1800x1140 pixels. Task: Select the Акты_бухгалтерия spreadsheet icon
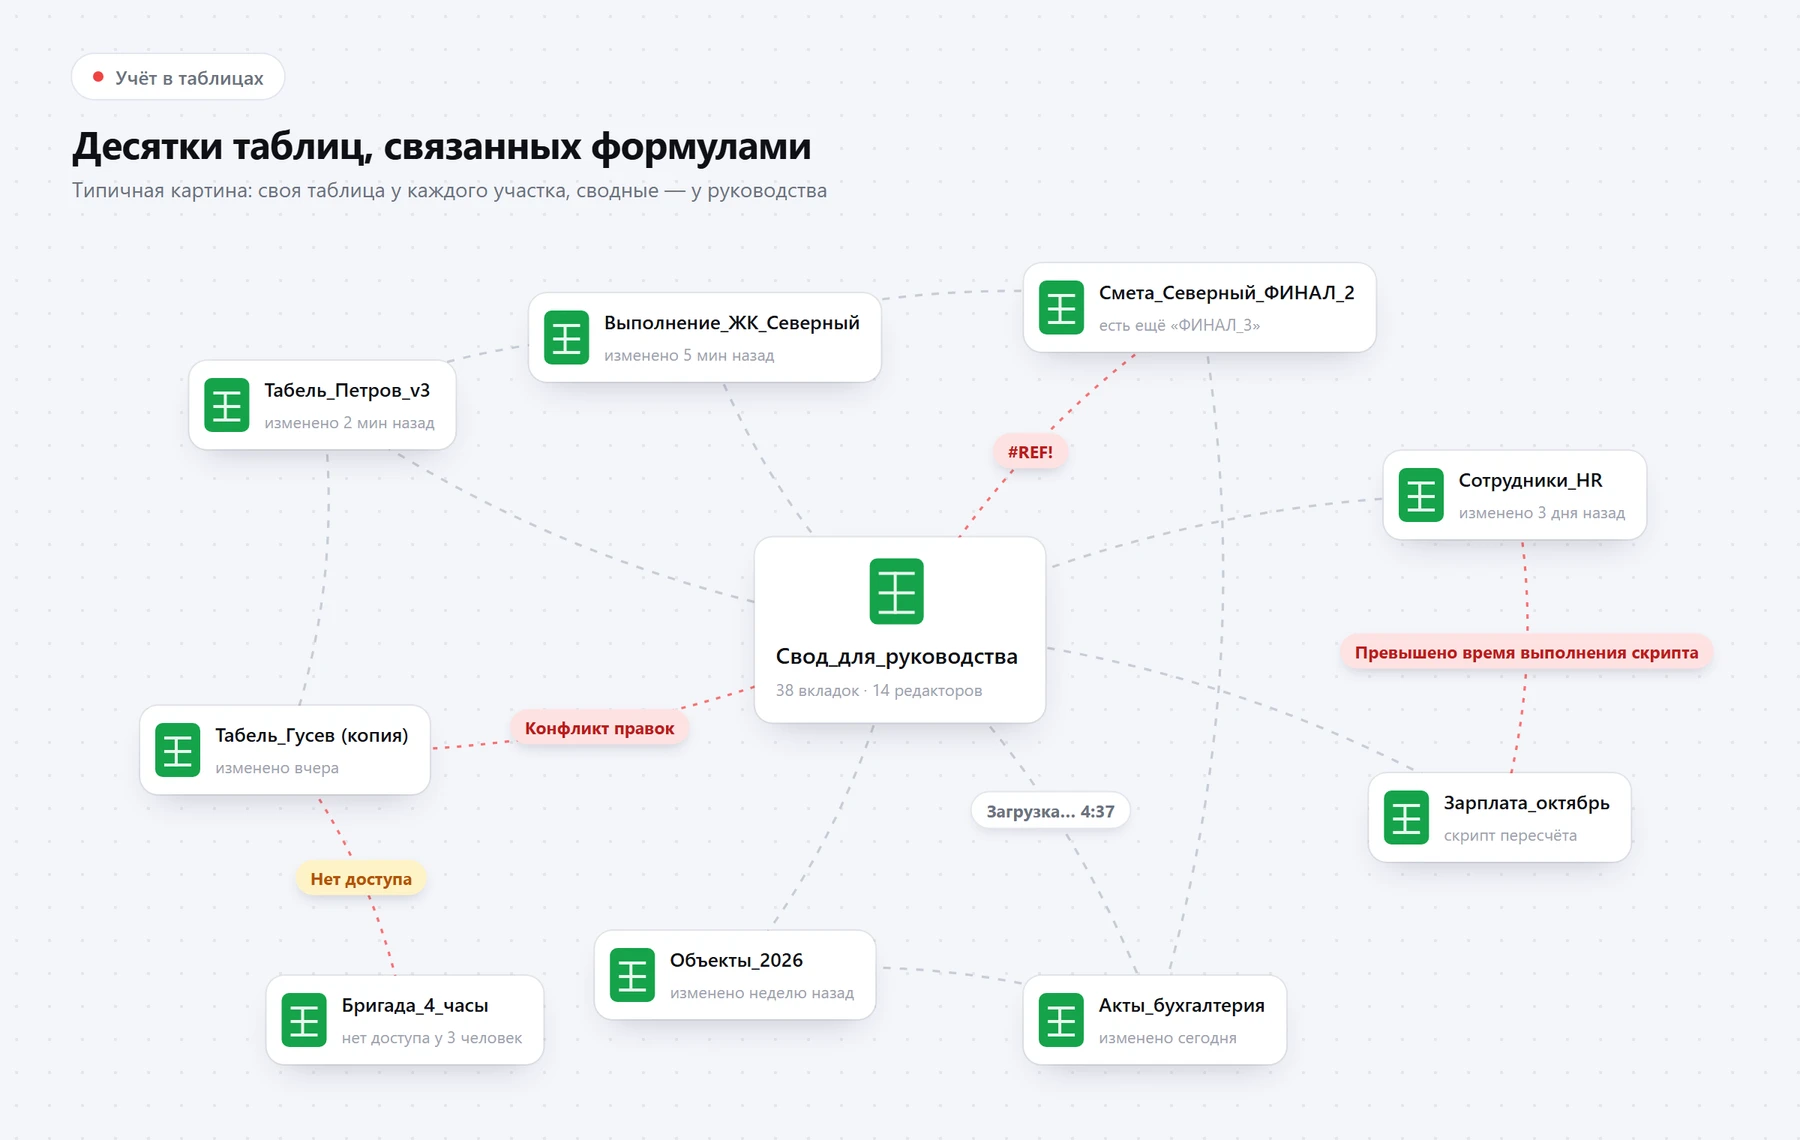1062,1020
